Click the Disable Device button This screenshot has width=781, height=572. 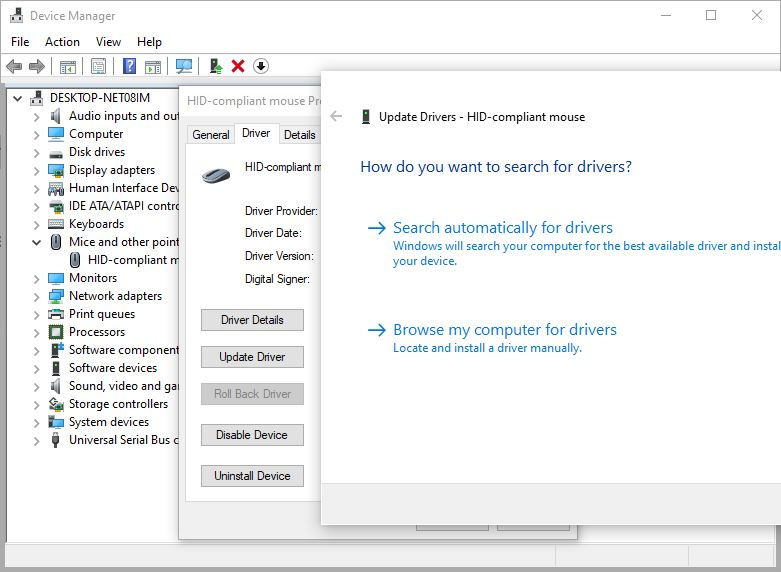[x=252, y=435]
